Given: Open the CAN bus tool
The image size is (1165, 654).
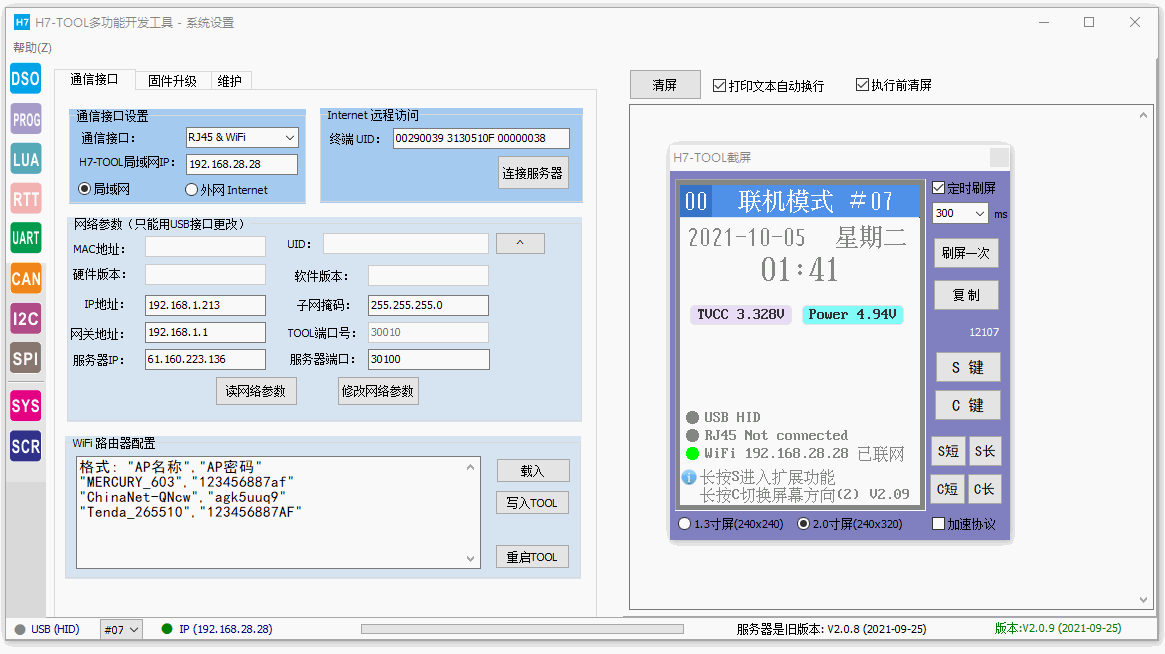Looking at the screenshot, I should click(x=25, y=279).
